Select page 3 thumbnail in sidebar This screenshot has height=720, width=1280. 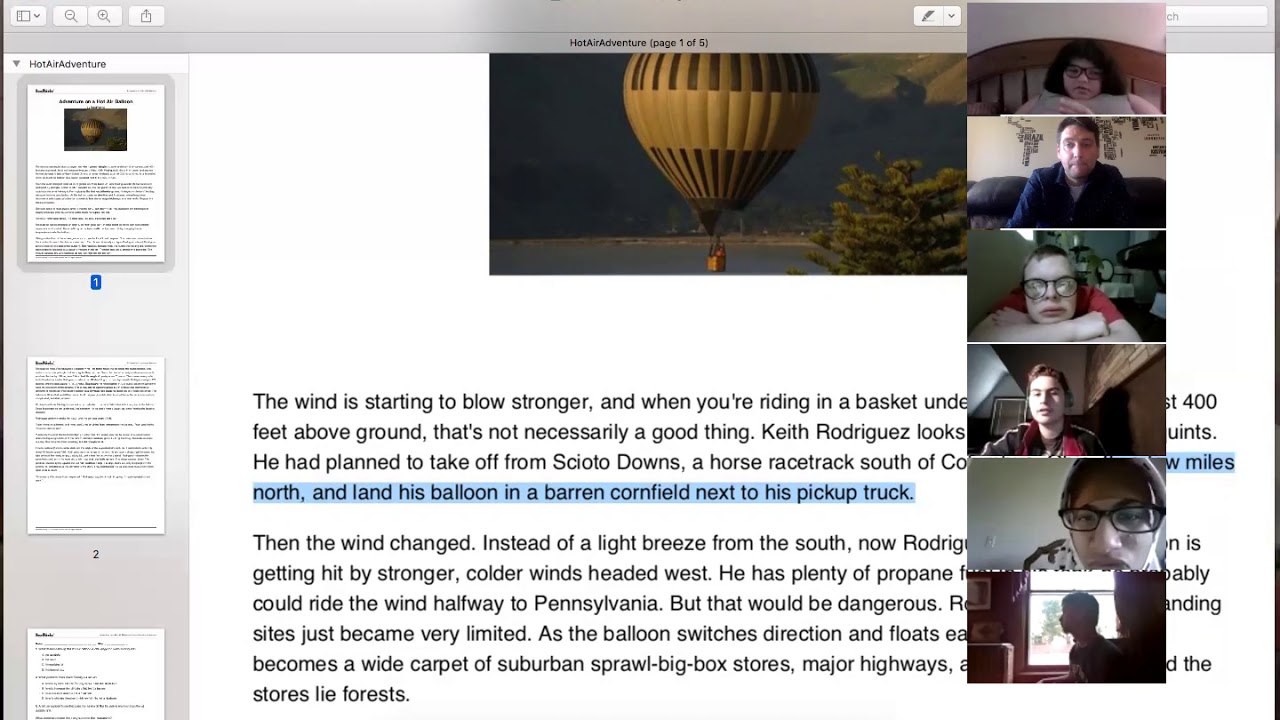coord(96,674)
